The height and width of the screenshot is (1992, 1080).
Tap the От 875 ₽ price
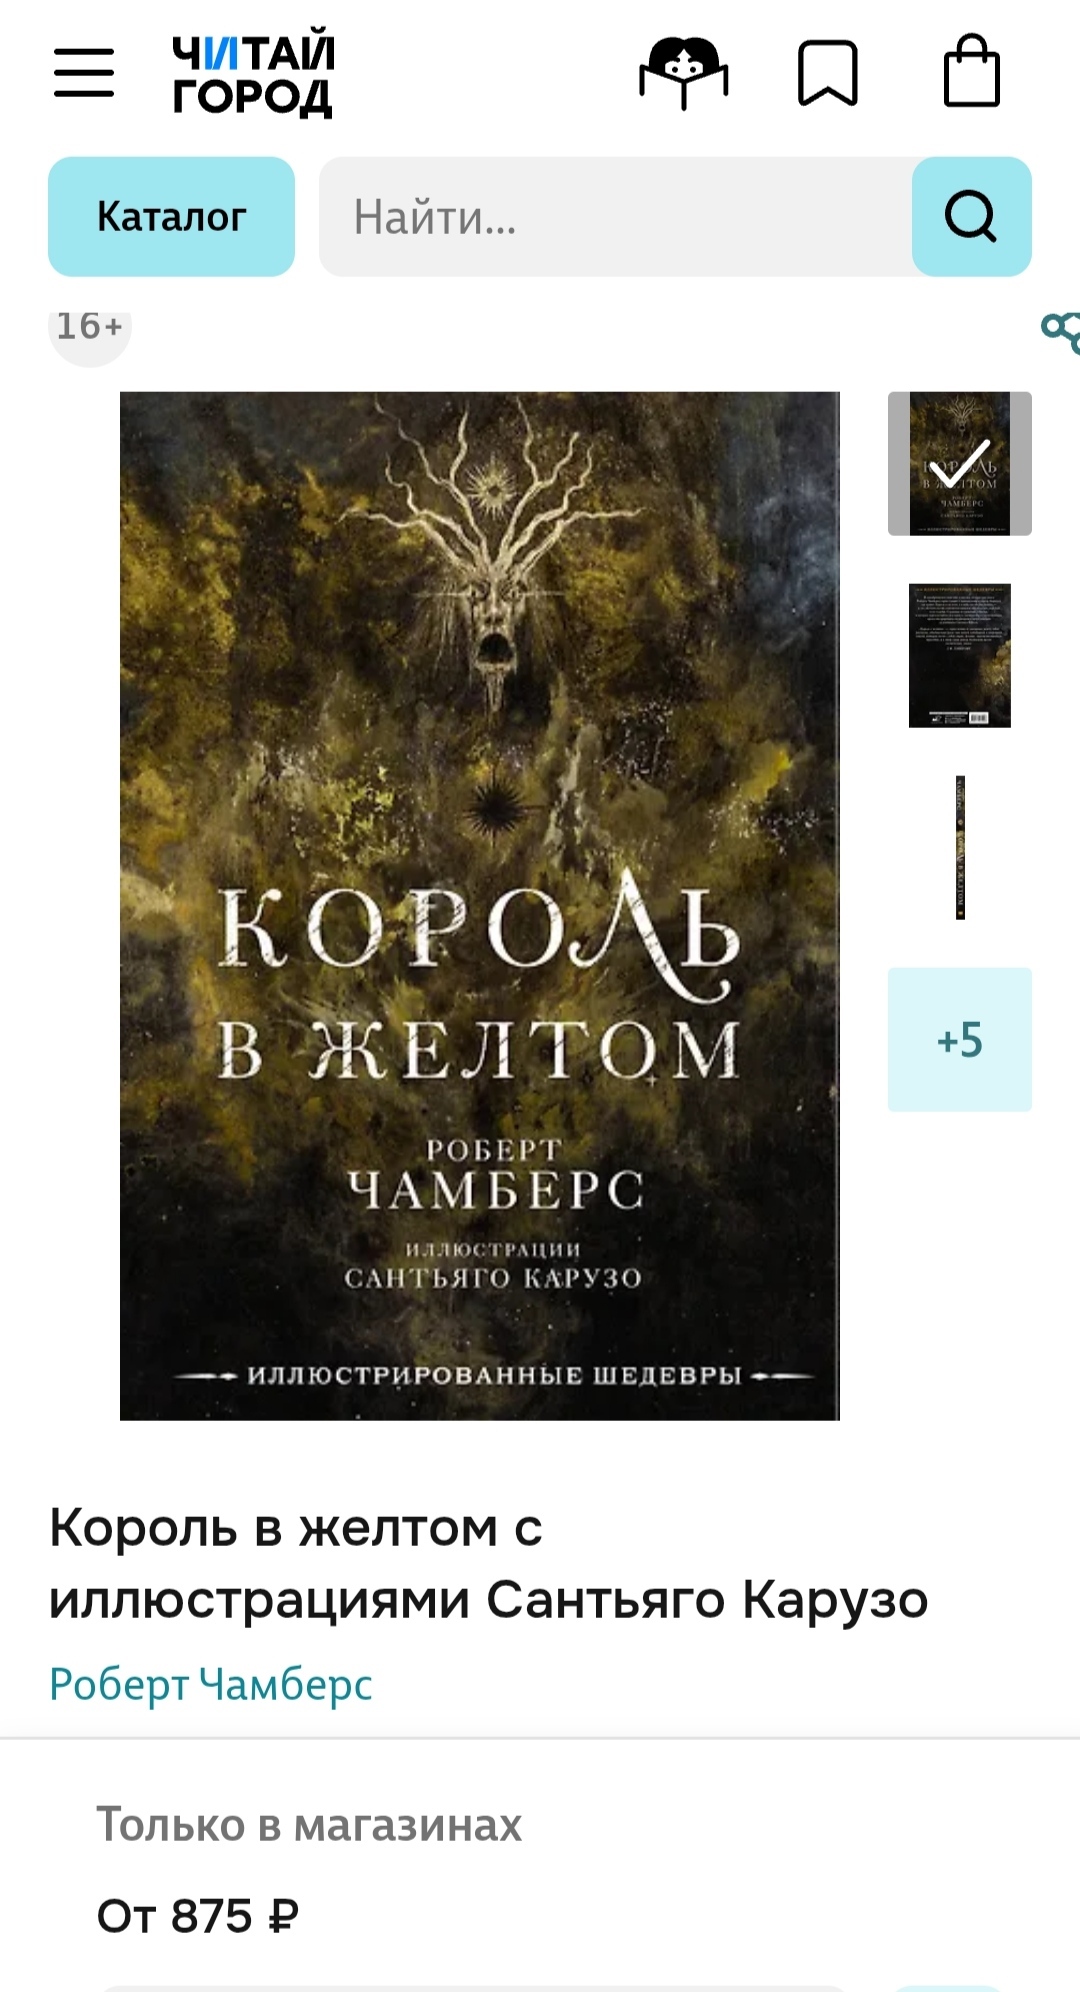tap(198, 1916)
